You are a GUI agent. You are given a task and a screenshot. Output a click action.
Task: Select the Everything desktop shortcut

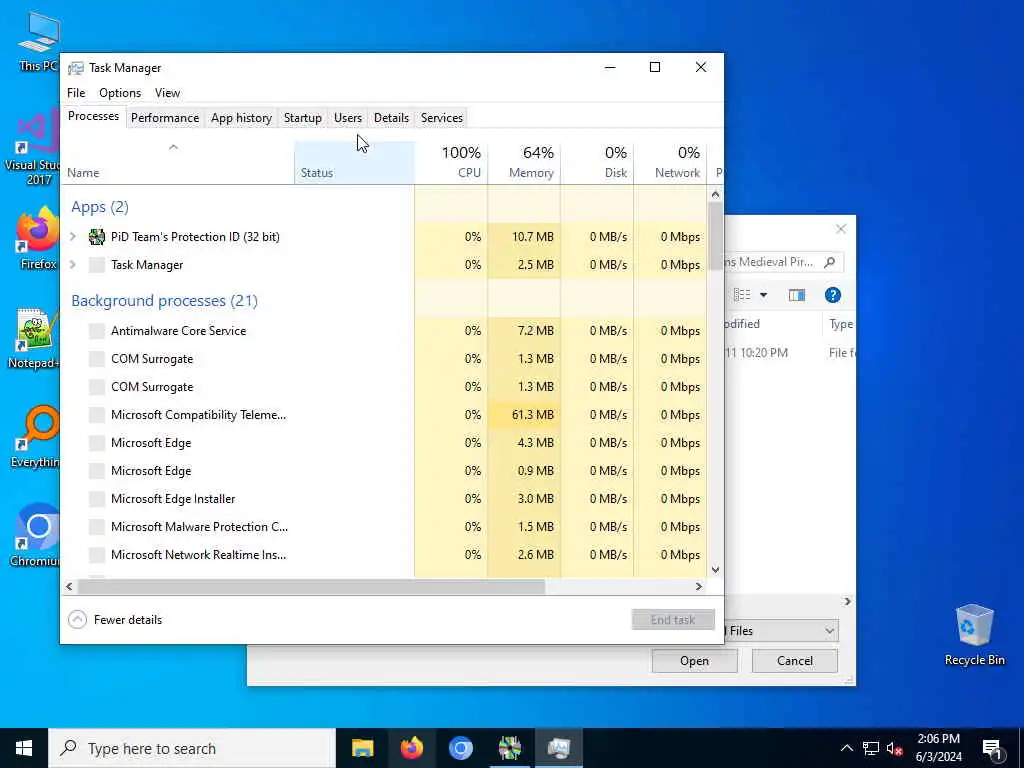tap(36, 437)
